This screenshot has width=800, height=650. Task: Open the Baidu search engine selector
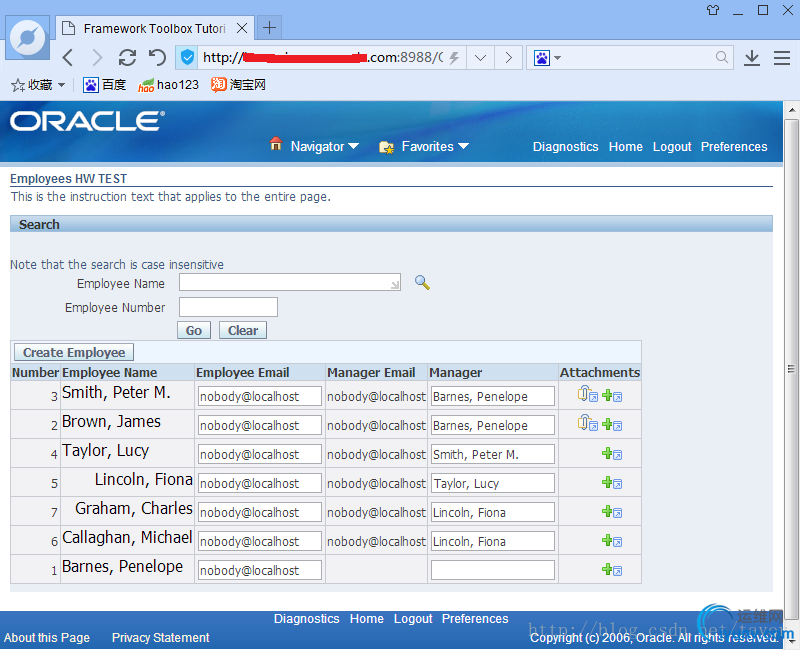(547, 58)
